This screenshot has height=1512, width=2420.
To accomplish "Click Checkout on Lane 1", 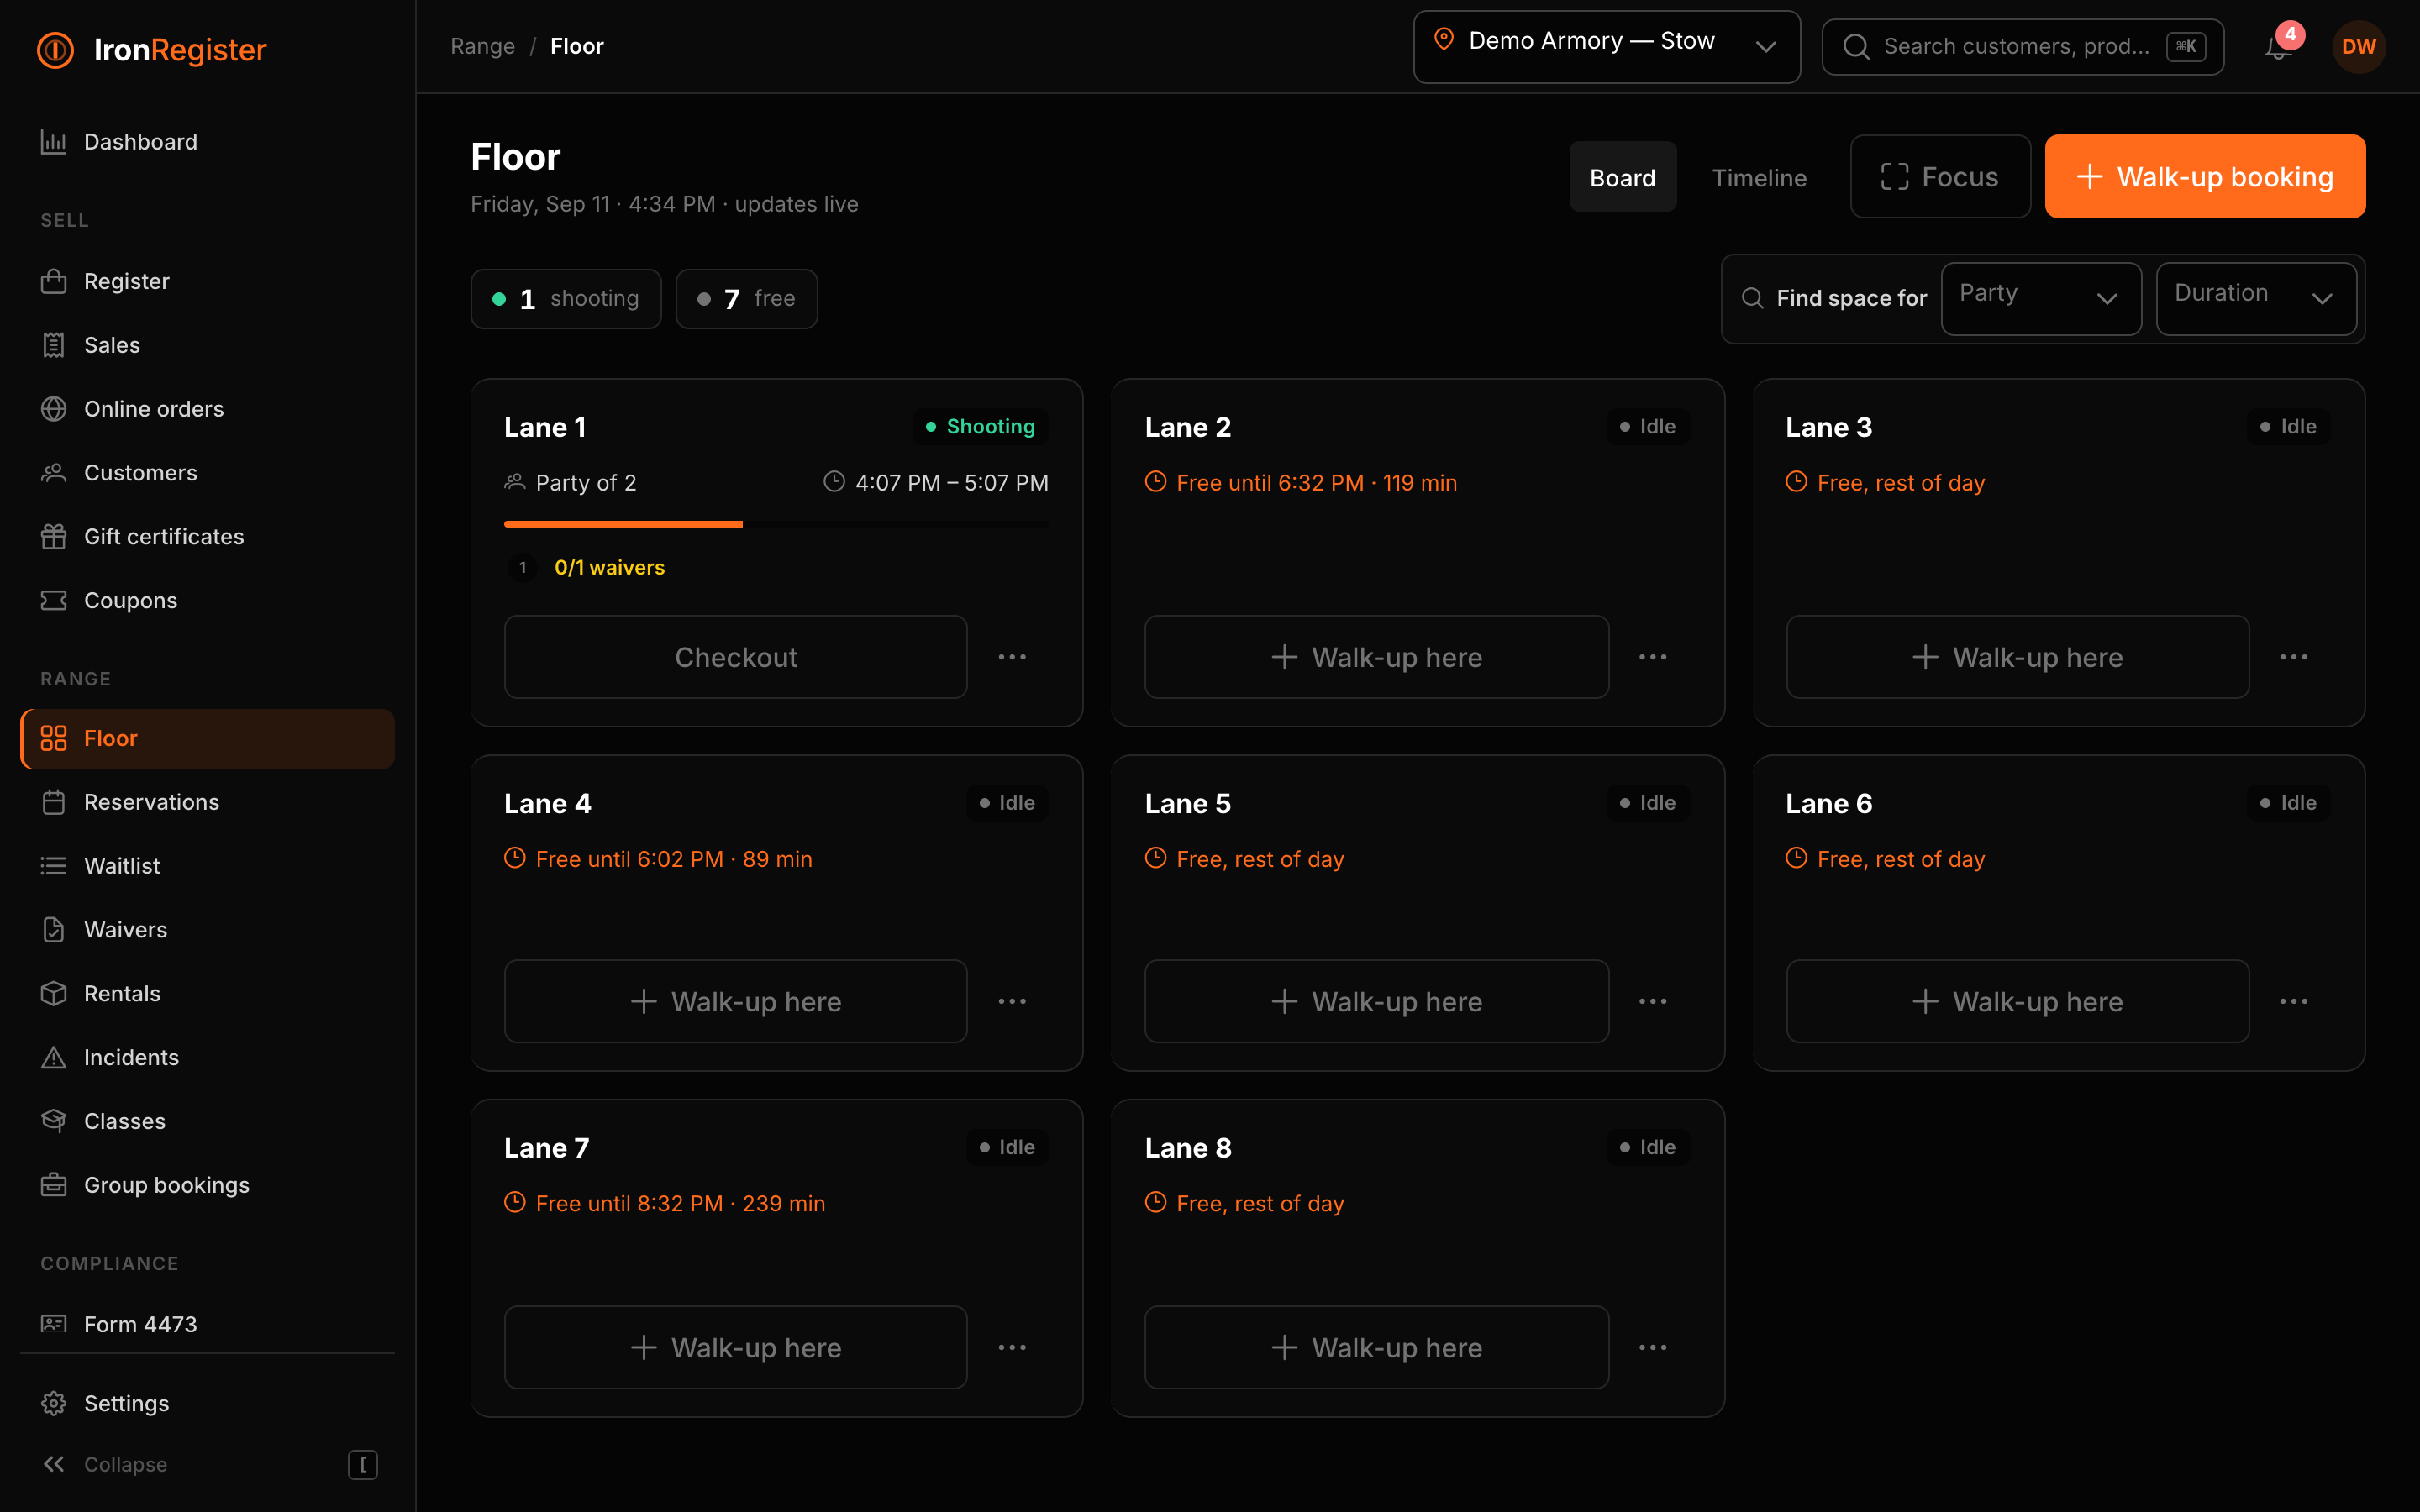I will pos(735,657).
